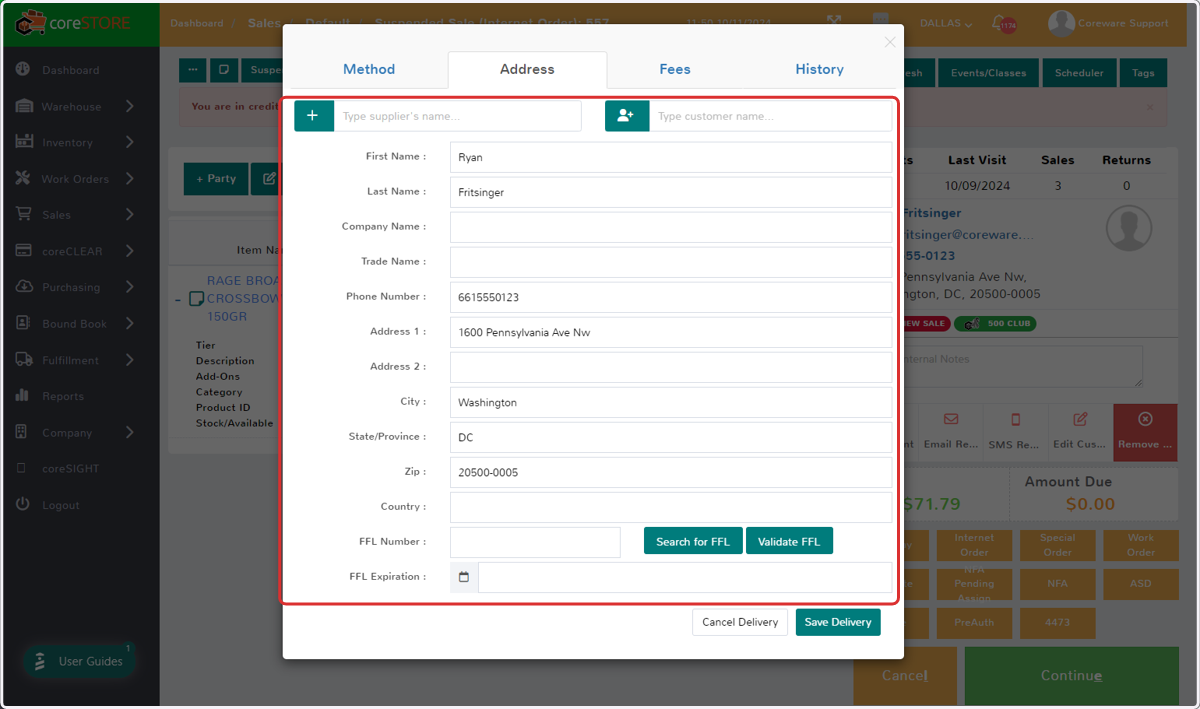Image resolution: width=1200 pixels, height=709 pixels.
Task: Click the plus add supplier icon
Action: tap(313, 116)
